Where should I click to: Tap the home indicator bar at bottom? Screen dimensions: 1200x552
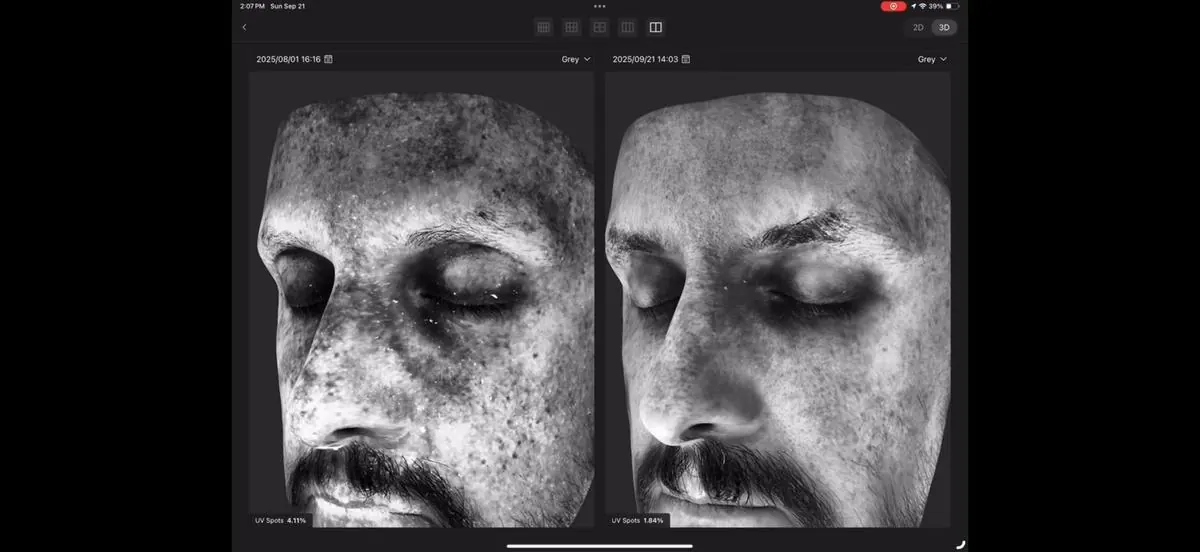point(600,546)
